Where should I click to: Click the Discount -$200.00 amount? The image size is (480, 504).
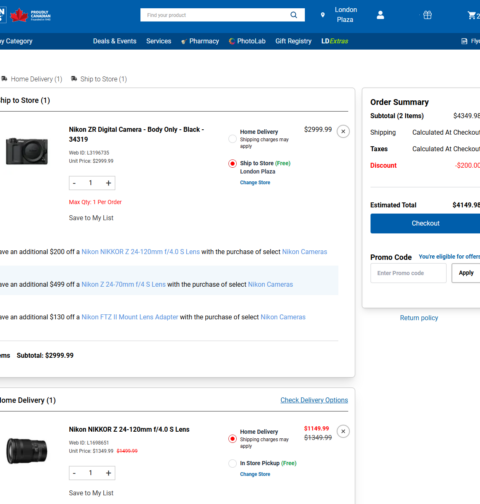click(x=467, y=165)
